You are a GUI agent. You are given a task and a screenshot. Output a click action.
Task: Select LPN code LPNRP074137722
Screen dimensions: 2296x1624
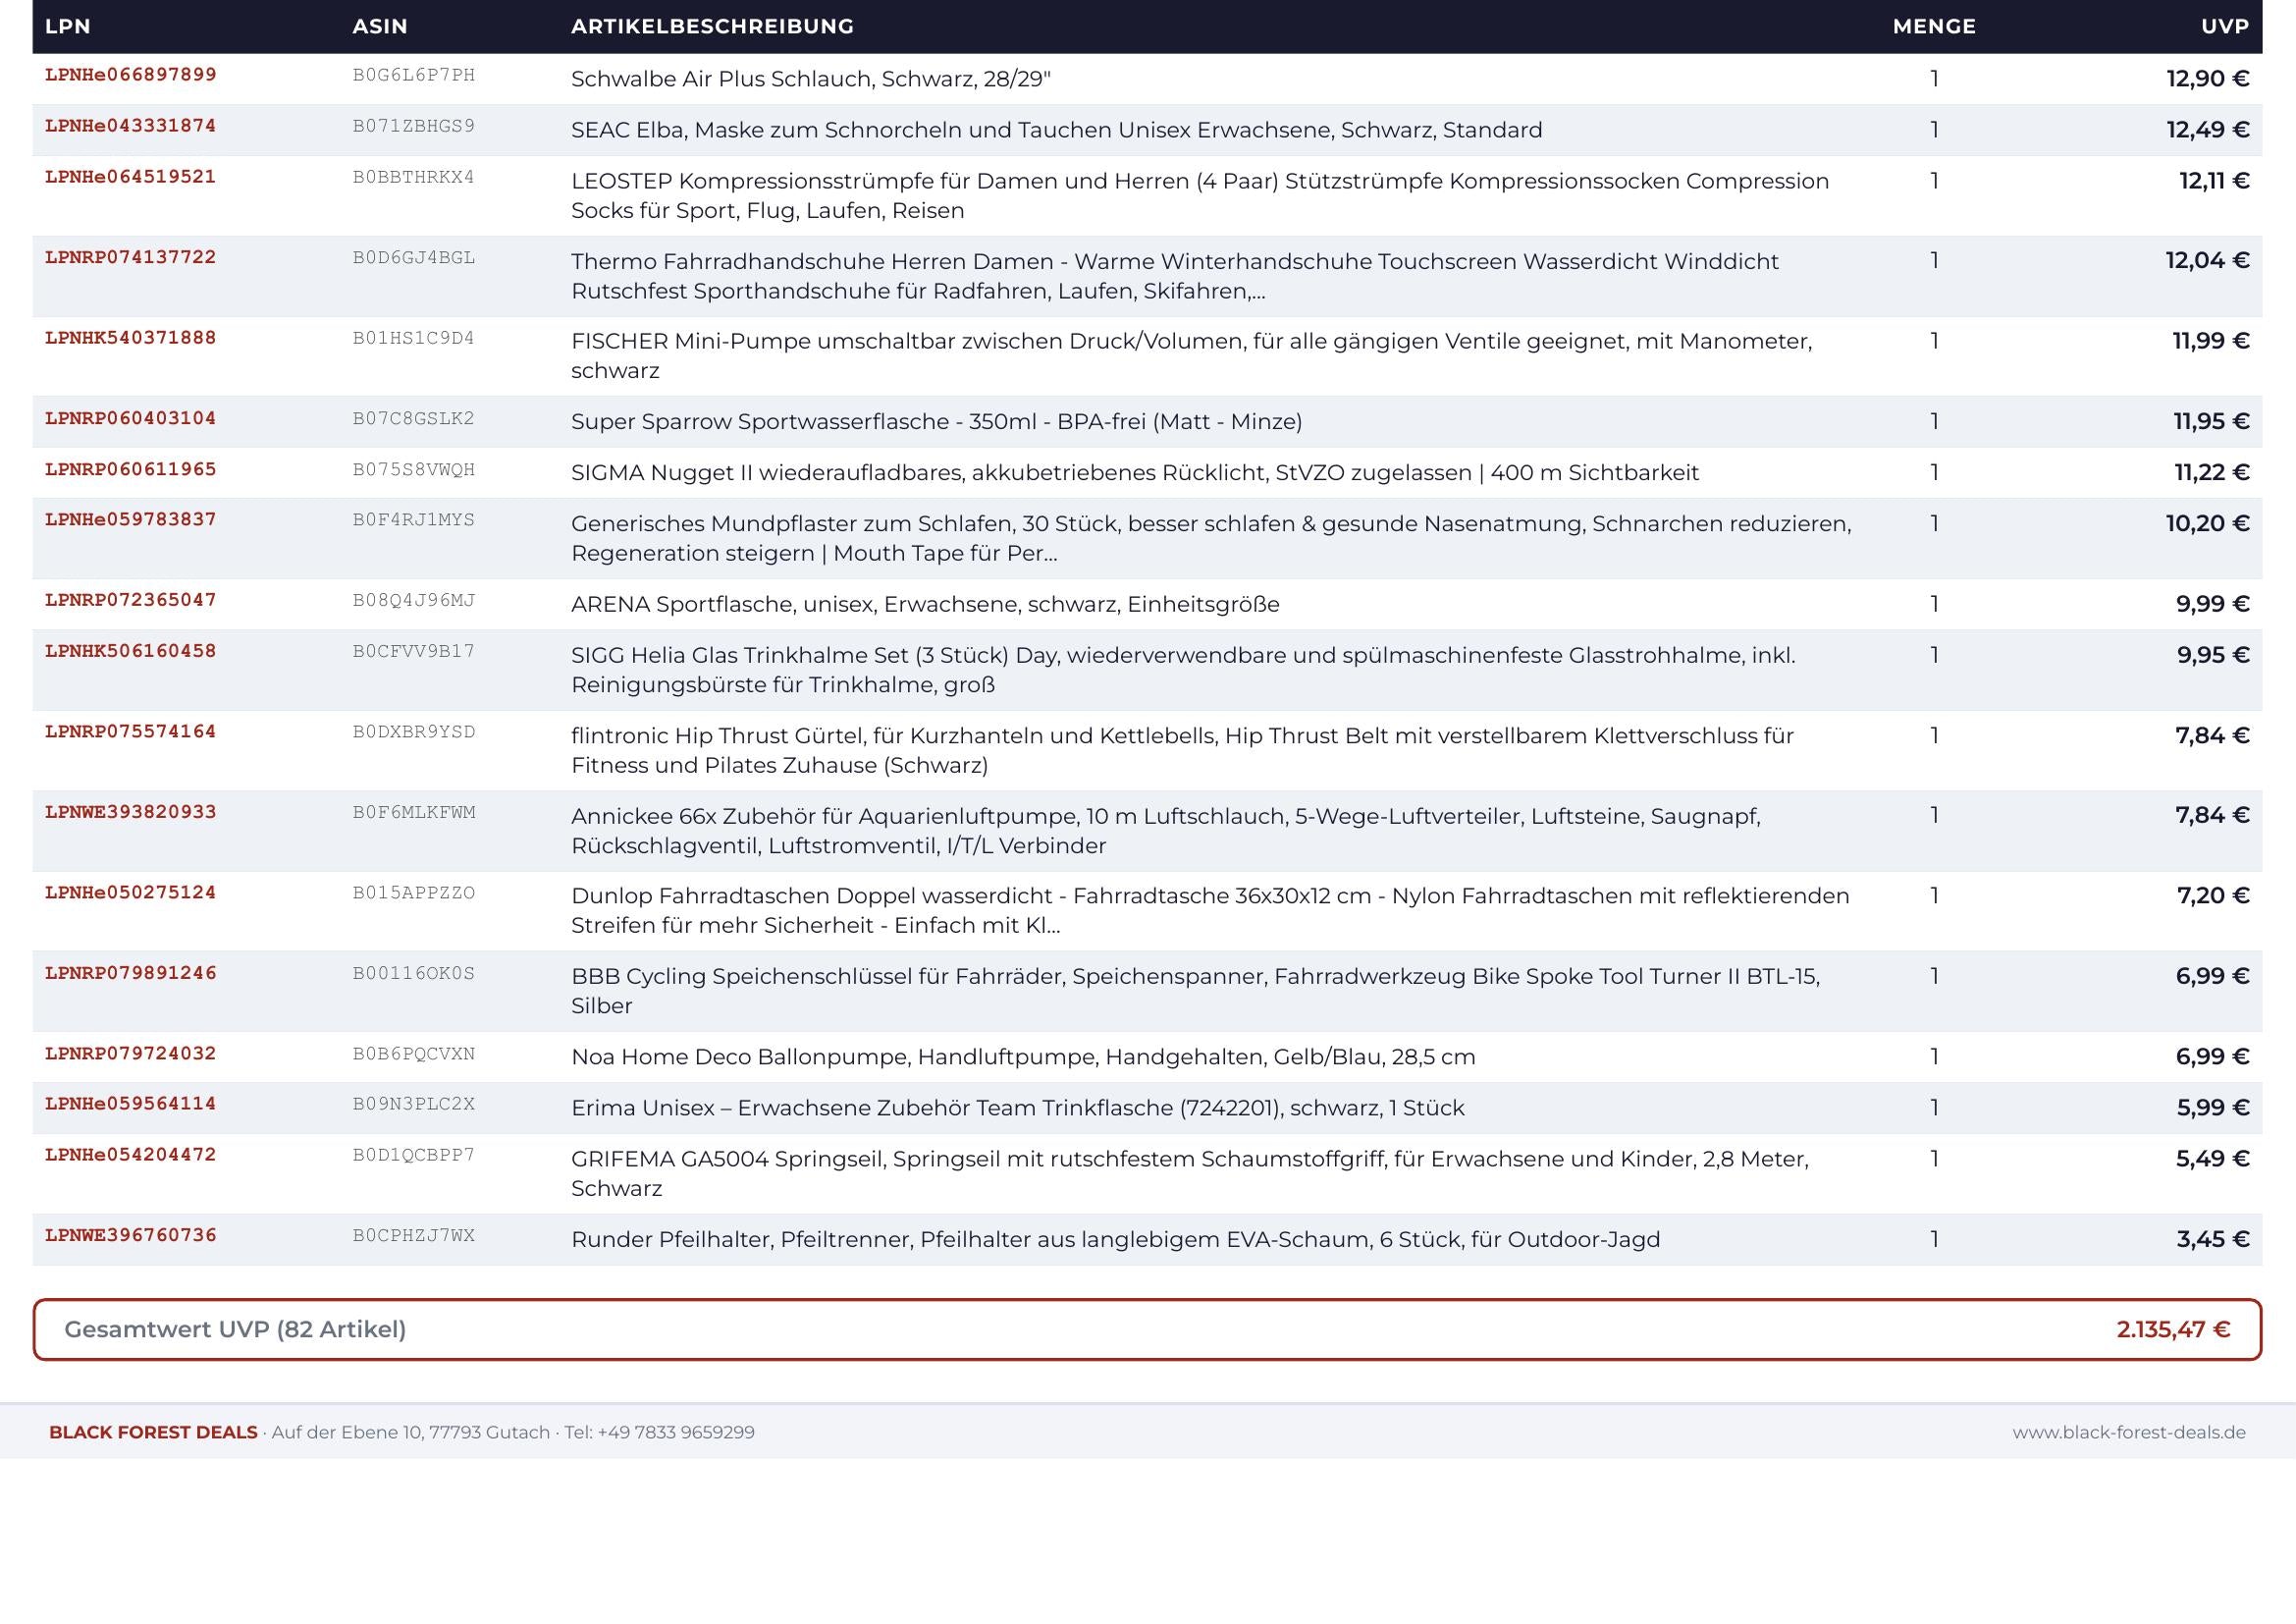[131, 257]
